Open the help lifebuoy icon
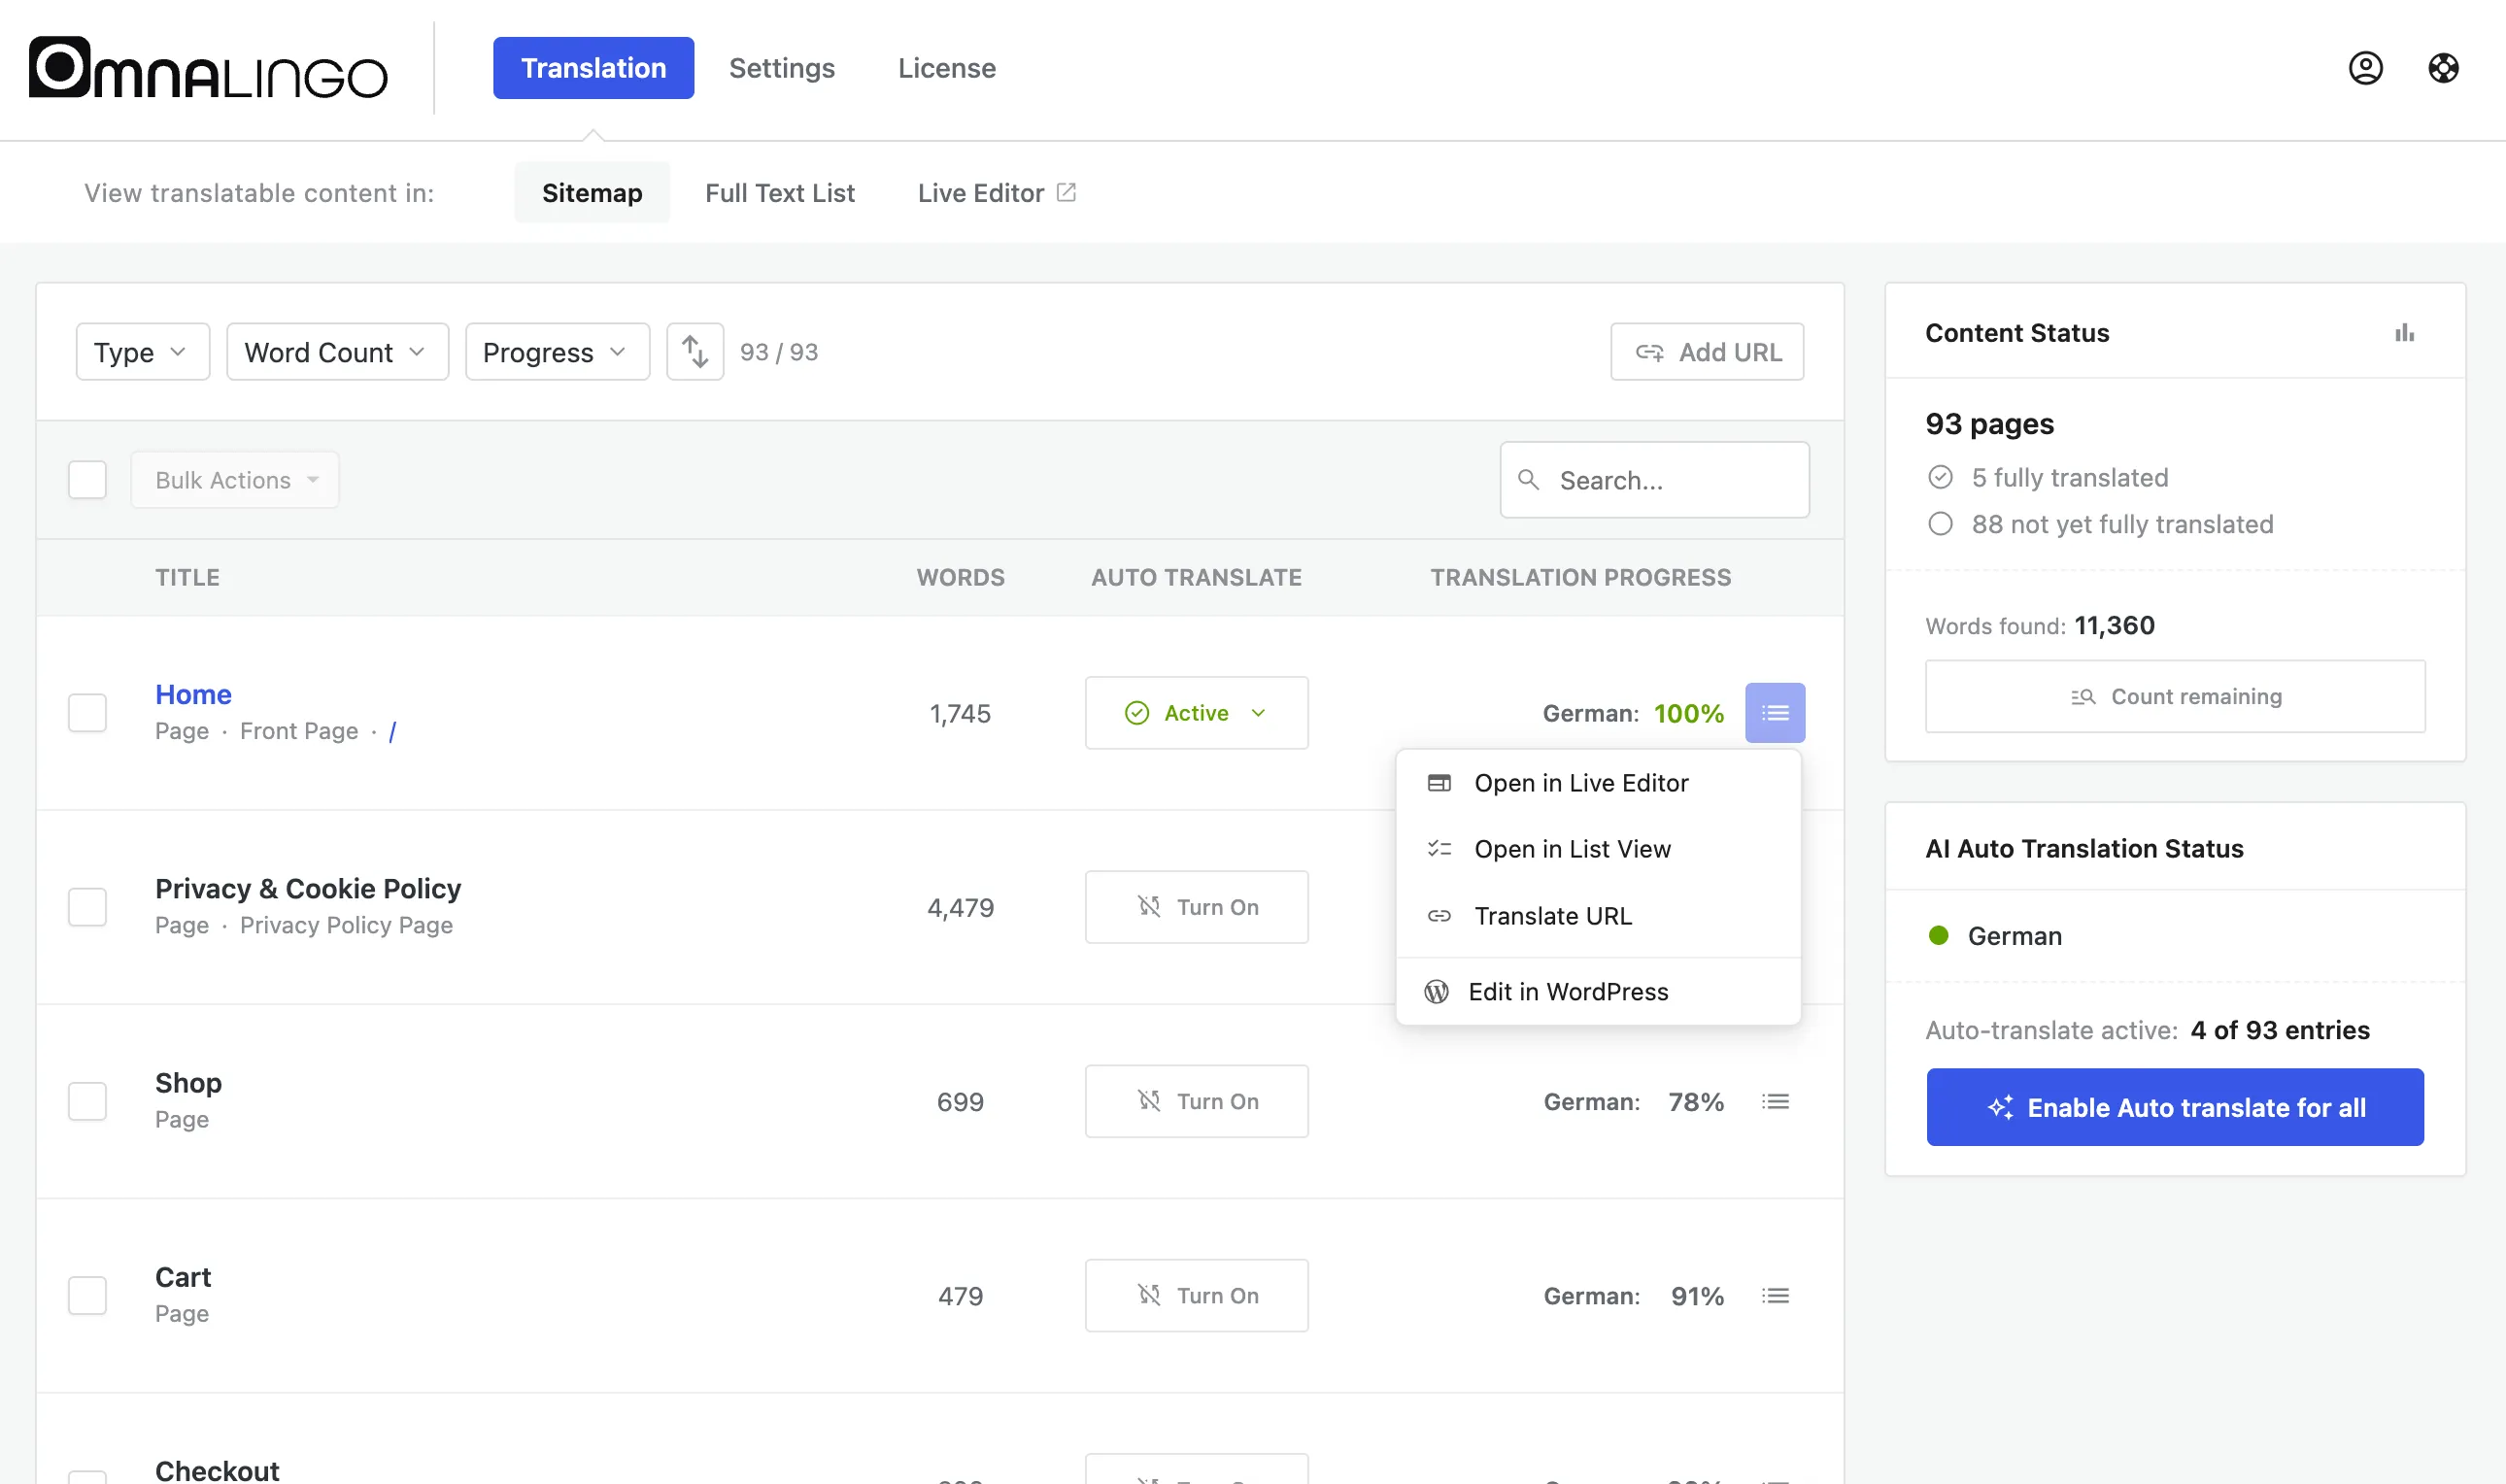2506x1484 pixels. point(2443,68)
